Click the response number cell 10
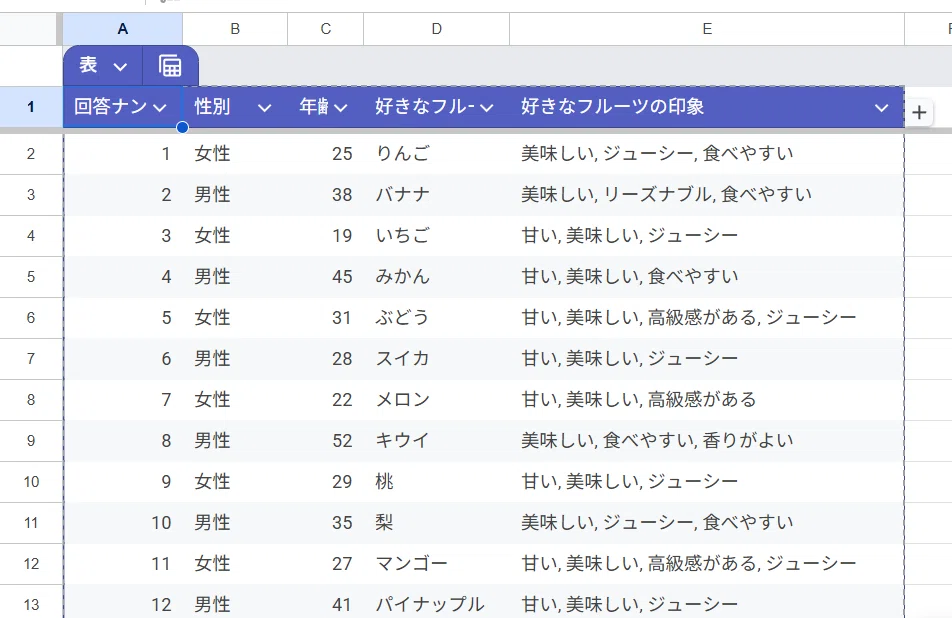Image resolution: width=952 pixels, height=618 pixels. coord(123,523)
